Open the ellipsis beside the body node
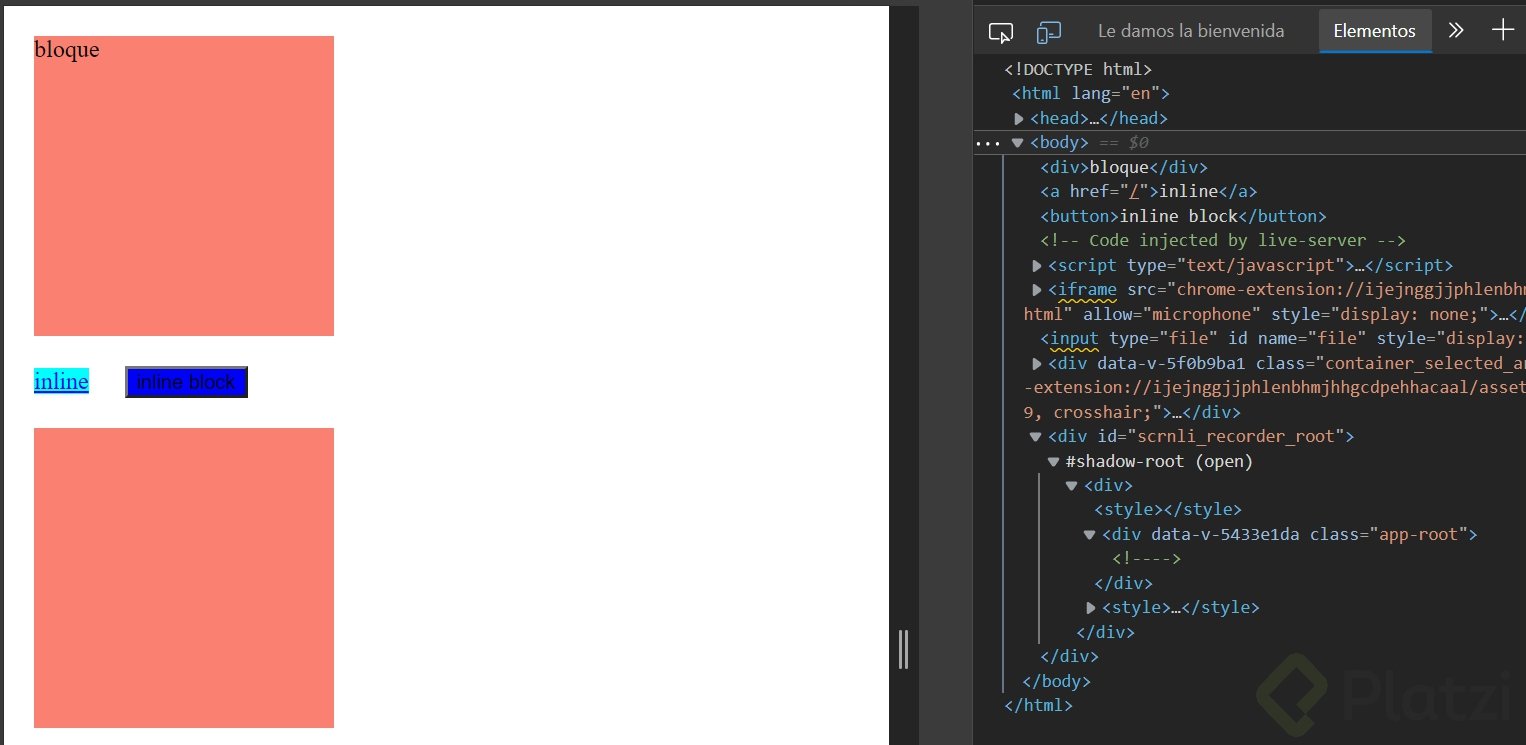Viewport: 1526px width, 745px height. coord(987,143)
